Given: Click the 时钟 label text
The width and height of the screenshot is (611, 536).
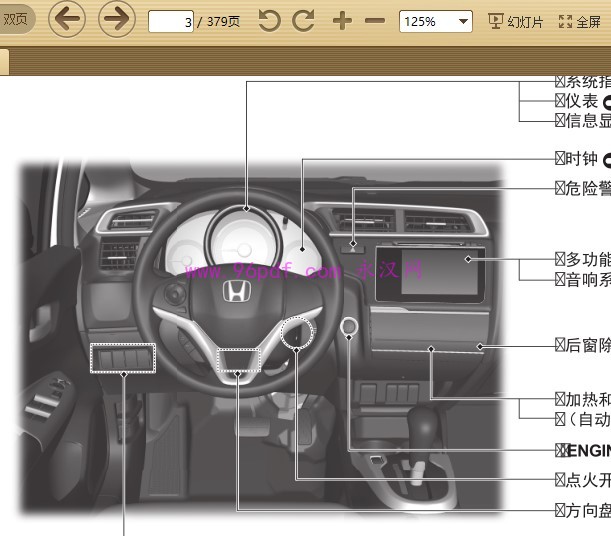Looking at the screenshot, I should pos(581,159).
